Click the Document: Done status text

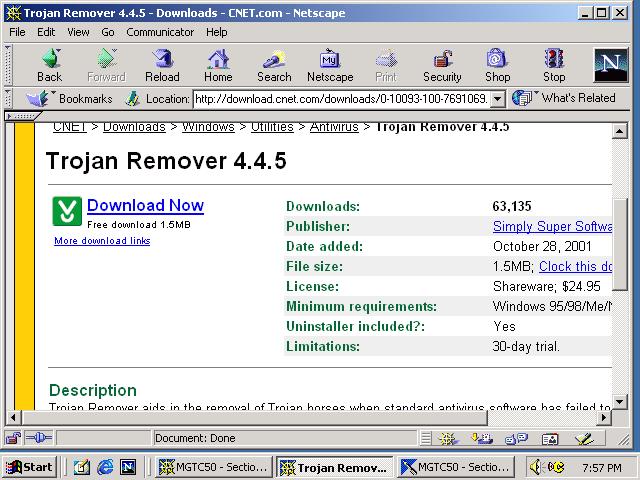[195, 438]
